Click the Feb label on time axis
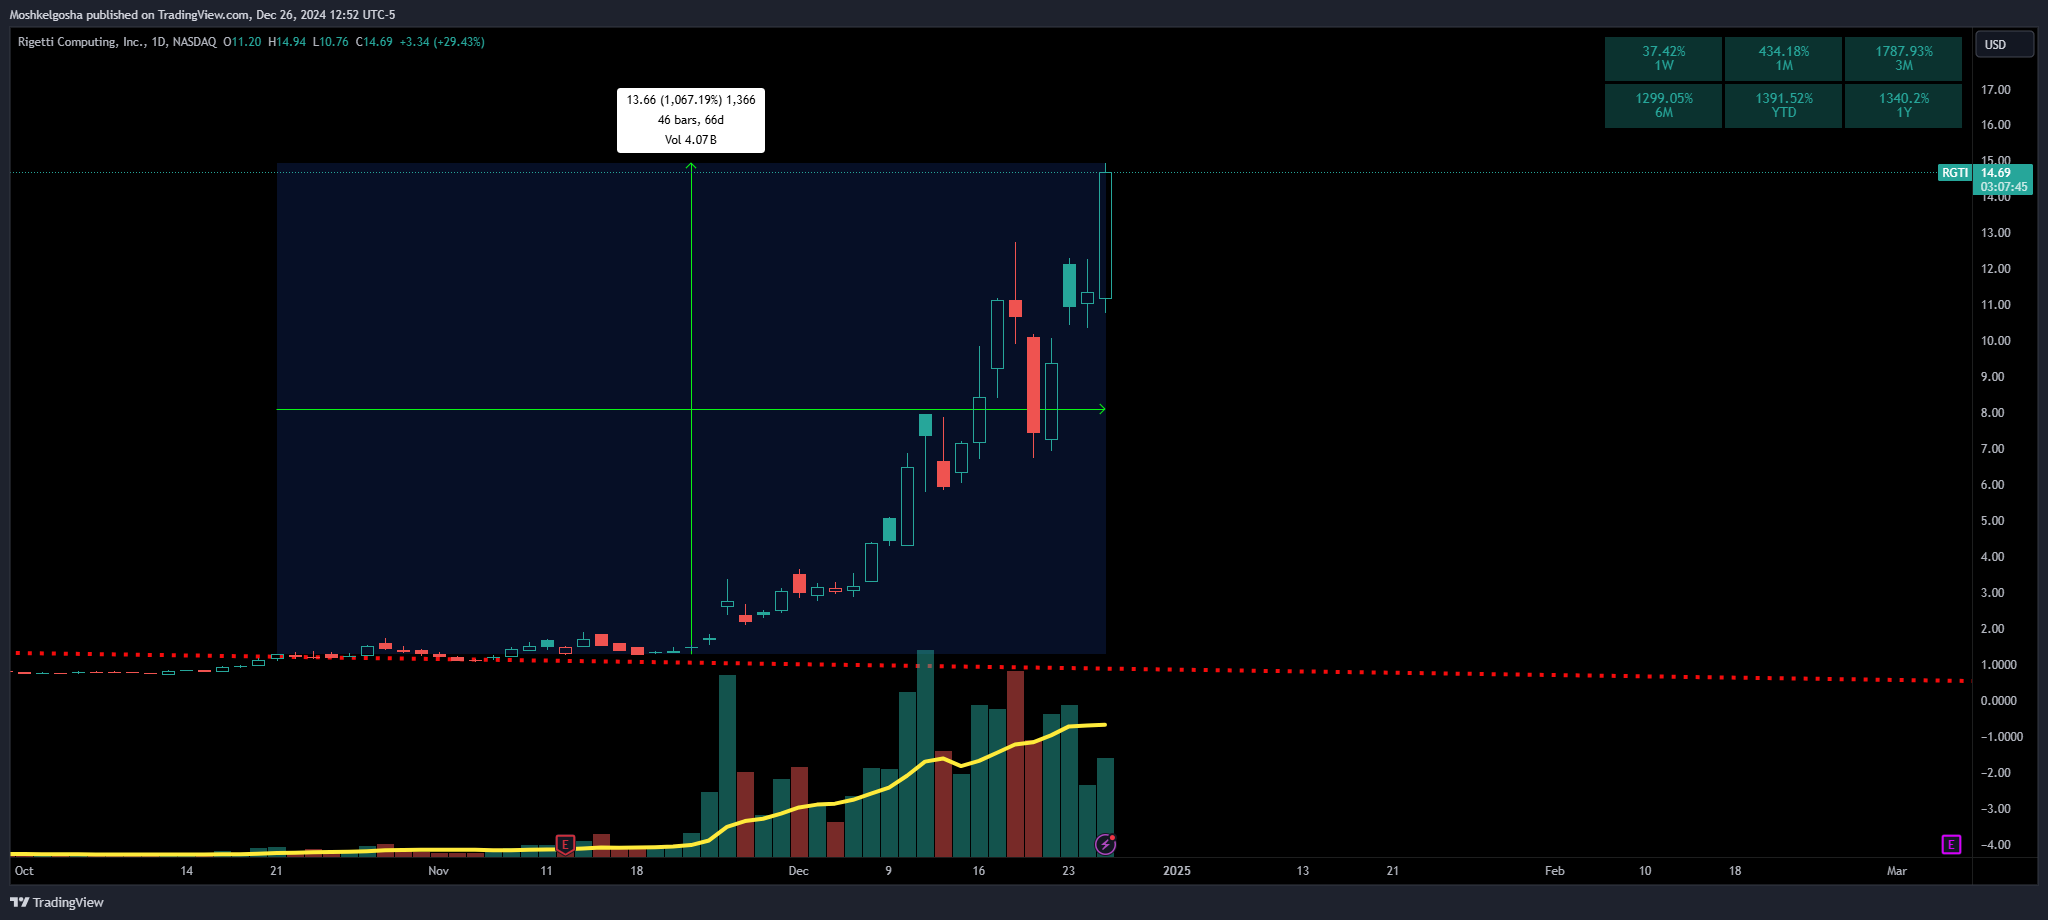 coord(1555,871)
